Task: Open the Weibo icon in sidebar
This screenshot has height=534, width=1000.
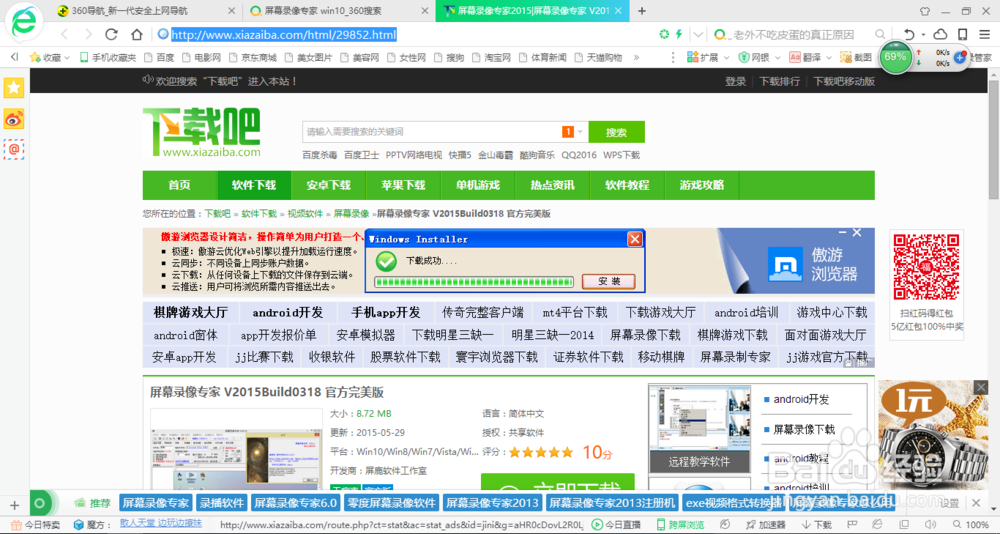Action: pyautogui.click(x=14, y=119)
